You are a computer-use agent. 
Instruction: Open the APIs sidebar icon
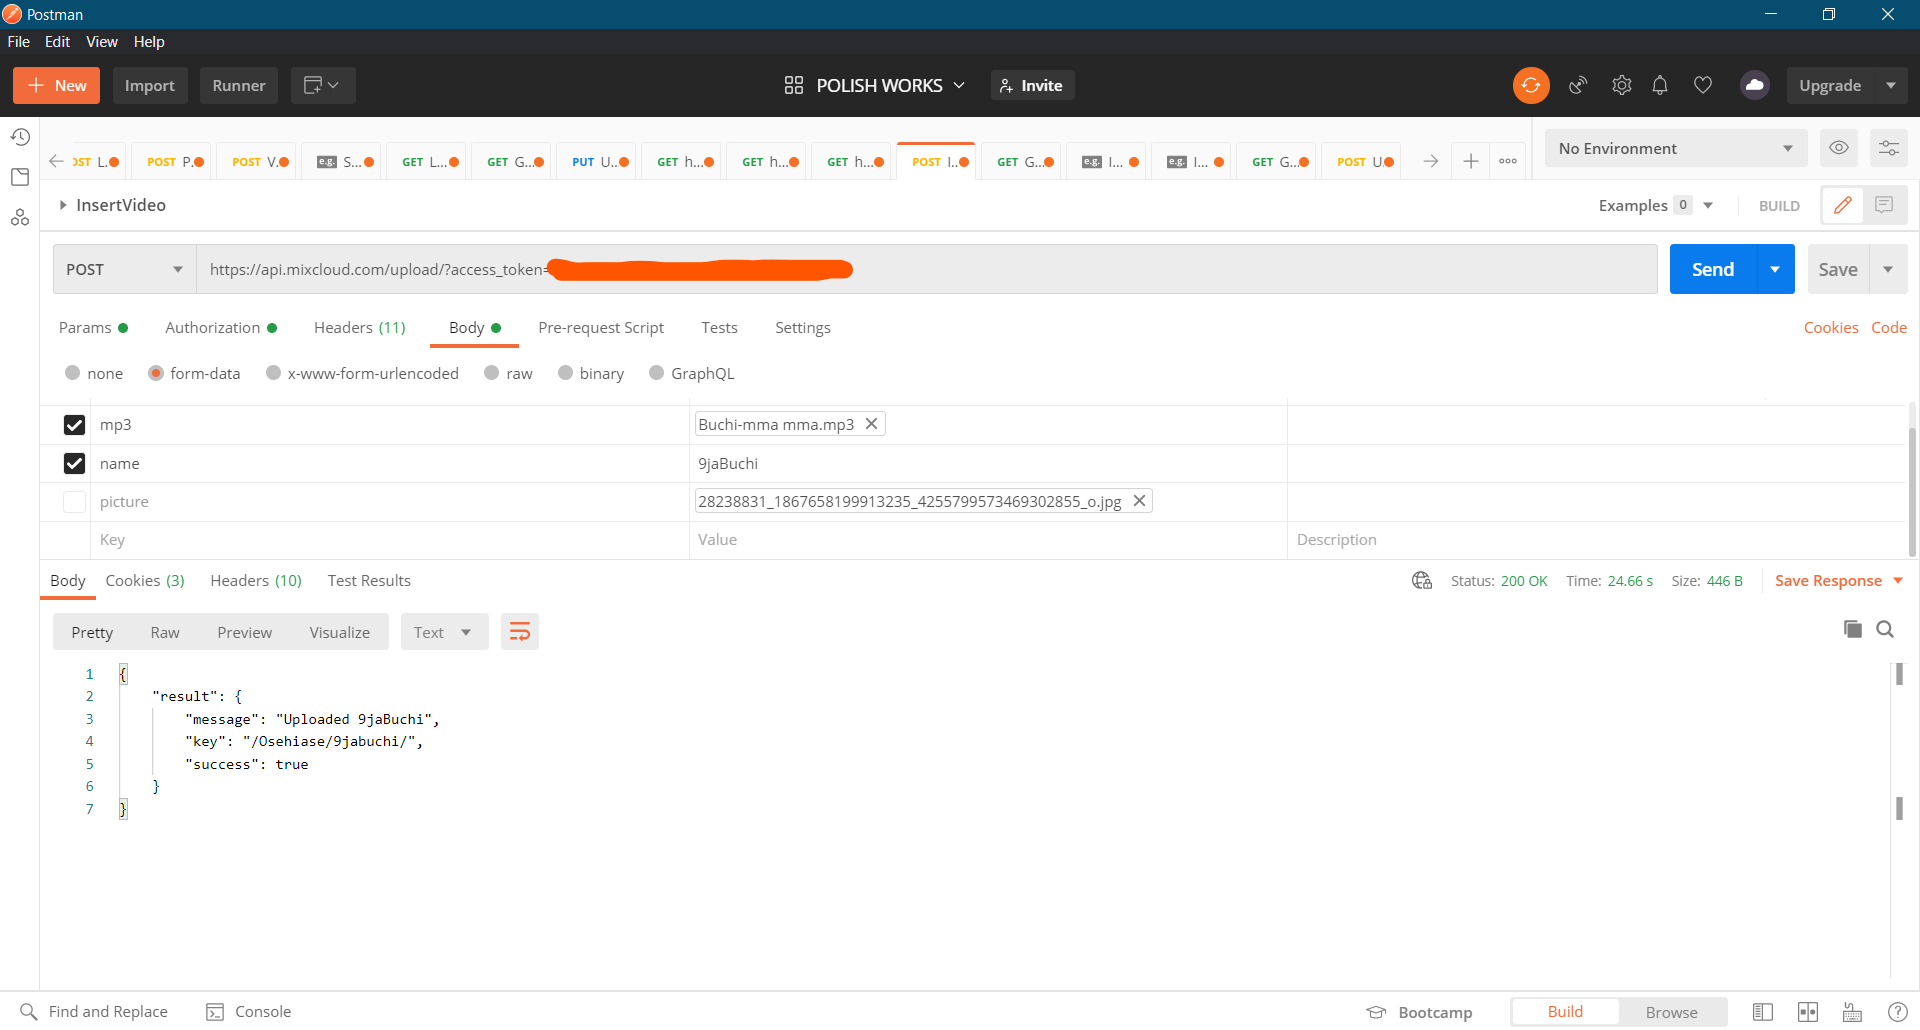20,217
